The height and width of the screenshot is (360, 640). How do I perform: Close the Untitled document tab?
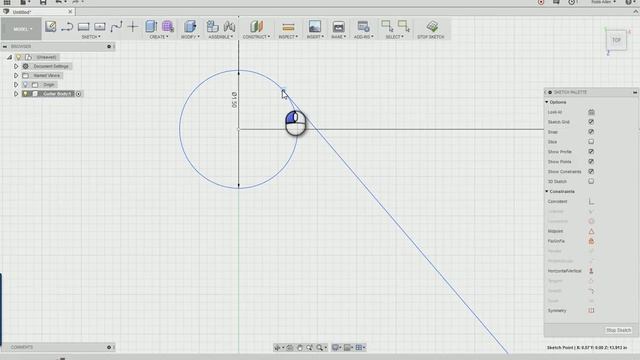[x=70, y=12]
